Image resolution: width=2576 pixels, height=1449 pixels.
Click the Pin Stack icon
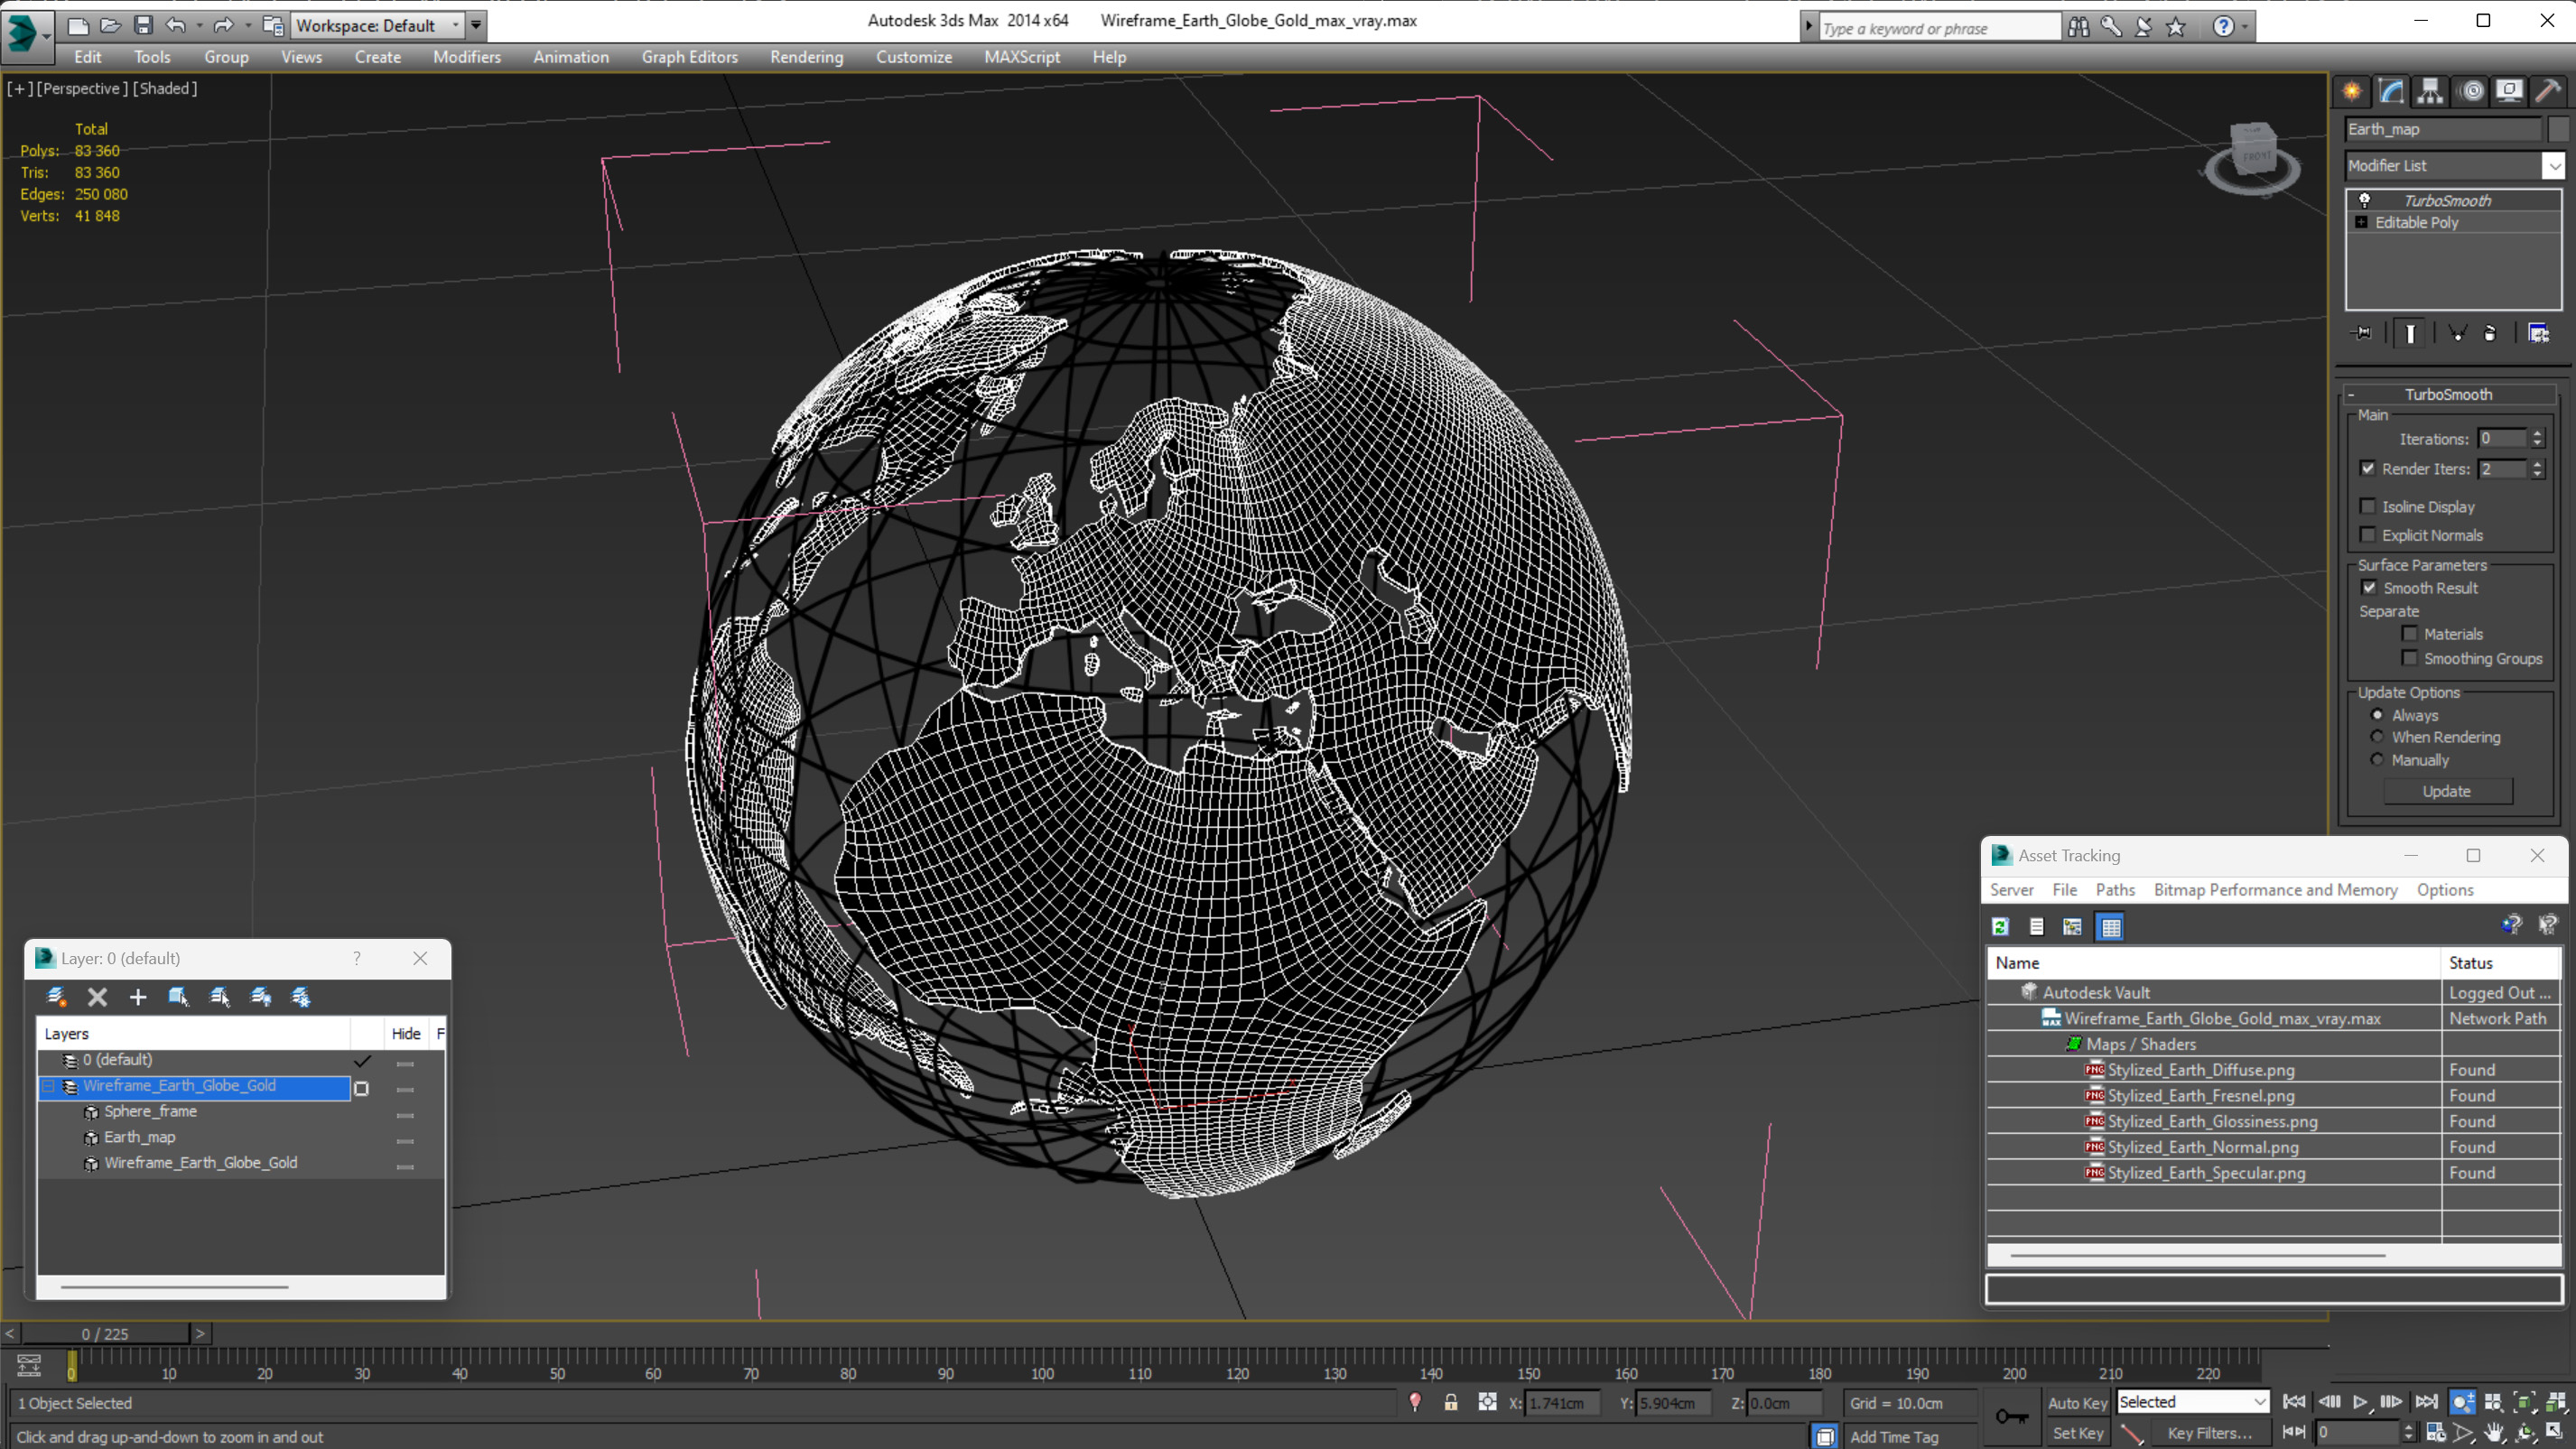(2363, 333)
